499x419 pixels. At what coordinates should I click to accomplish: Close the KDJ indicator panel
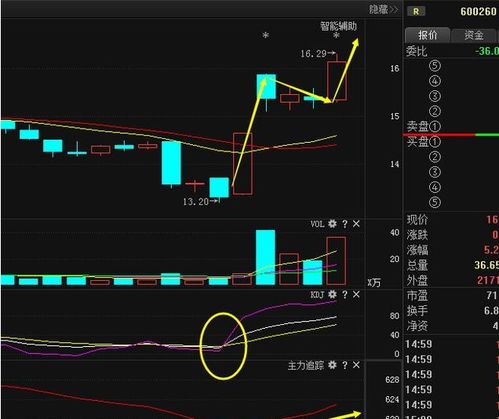click(x=356, y=295)
